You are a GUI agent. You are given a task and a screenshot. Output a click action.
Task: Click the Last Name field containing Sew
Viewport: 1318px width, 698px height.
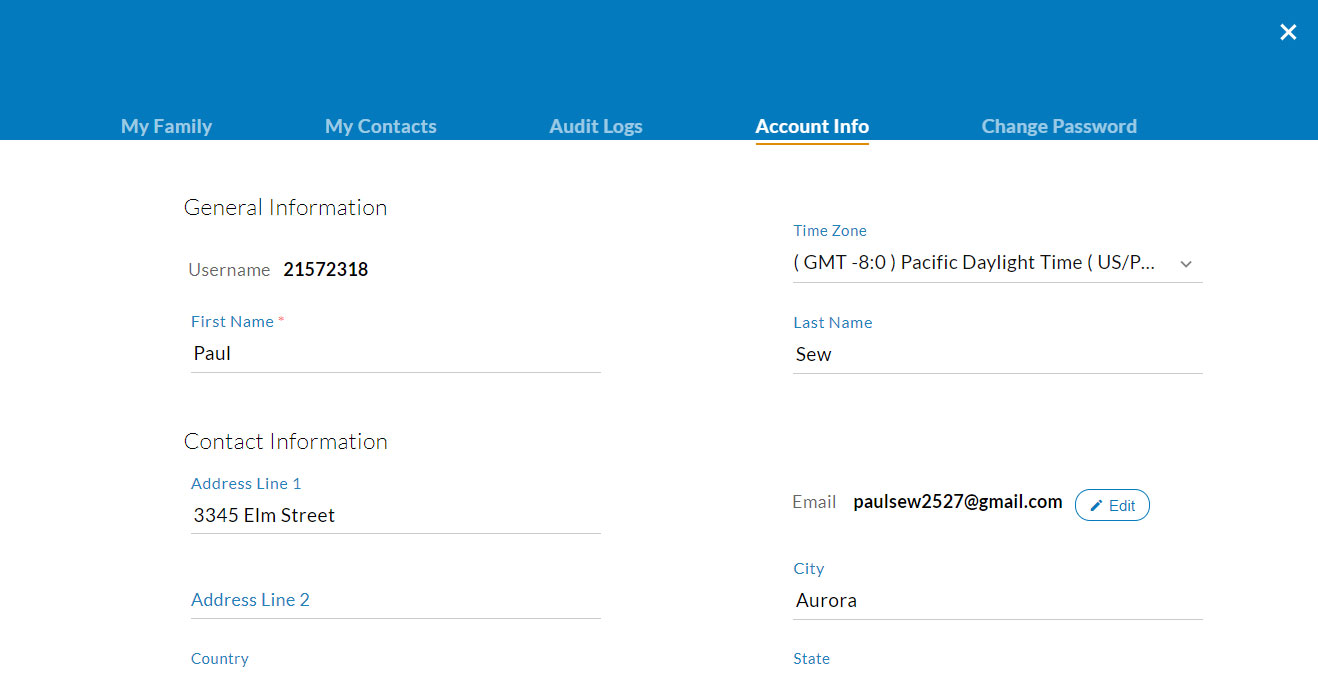tap(997, 354)
